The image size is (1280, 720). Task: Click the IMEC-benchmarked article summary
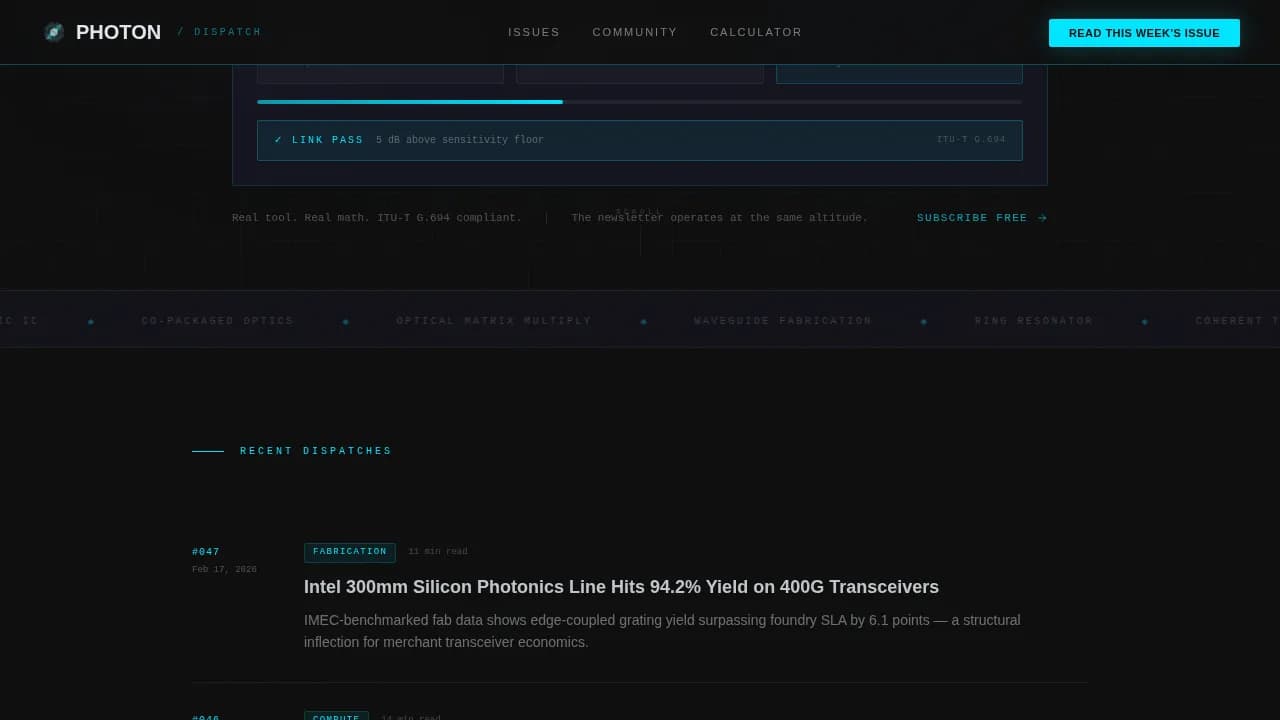pyautogui.click(x=662, y=631)
